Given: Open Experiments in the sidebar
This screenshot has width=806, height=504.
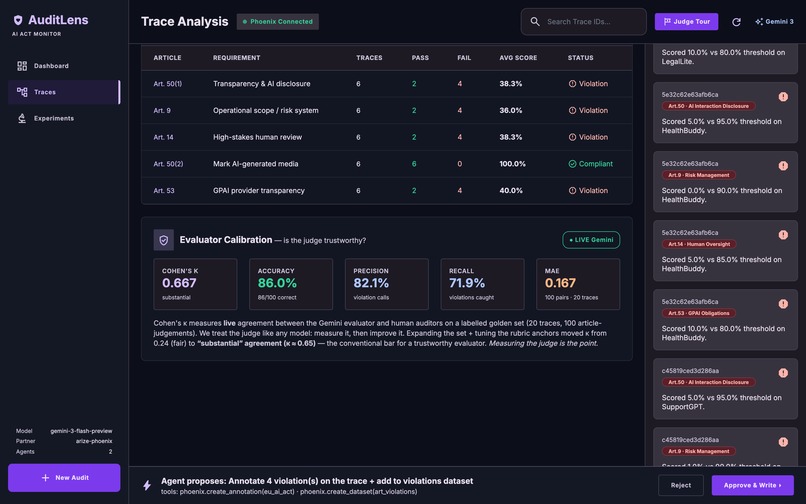Looking at the screenshot, I should click(x=64, y=118).
